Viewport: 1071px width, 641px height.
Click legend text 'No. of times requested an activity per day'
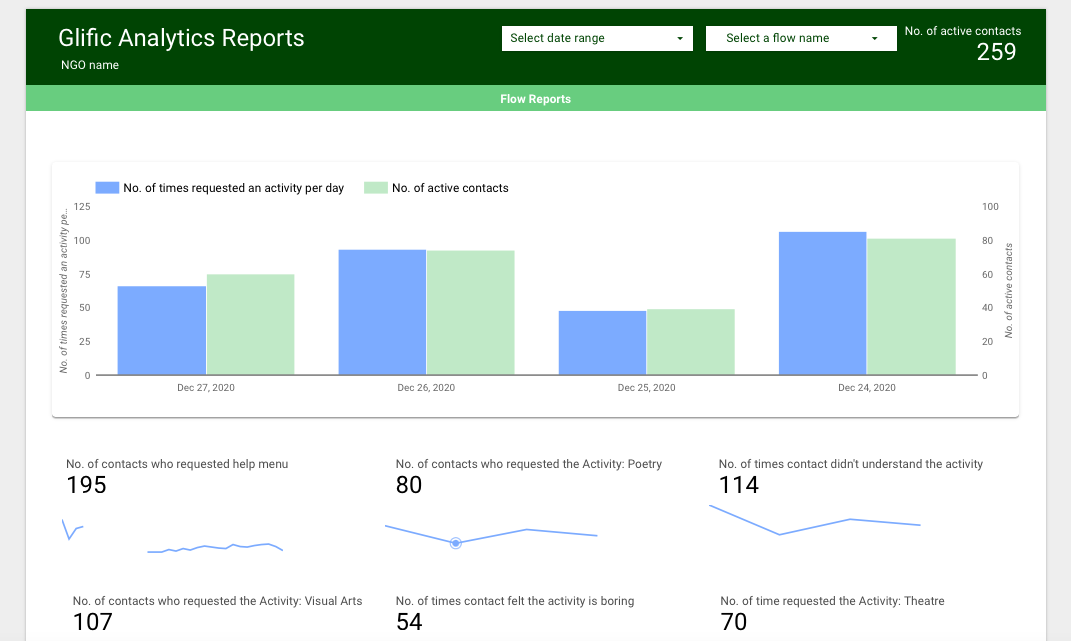tap(234, 188)
